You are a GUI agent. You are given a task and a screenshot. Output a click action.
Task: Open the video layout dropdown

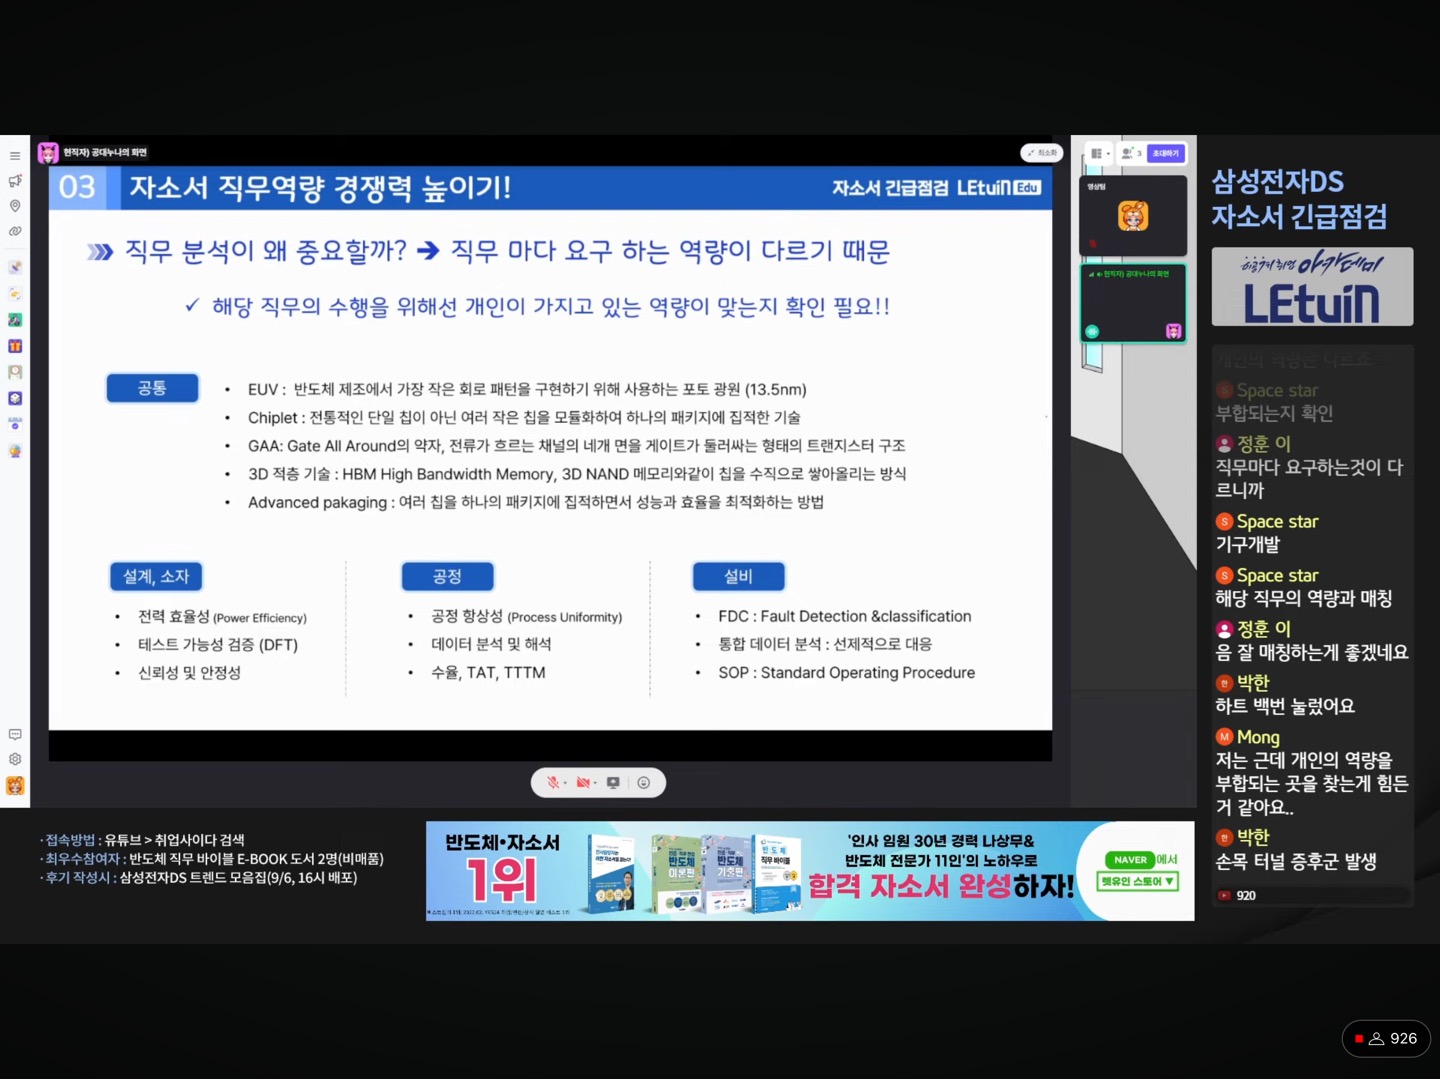[x=1100, y=154]
